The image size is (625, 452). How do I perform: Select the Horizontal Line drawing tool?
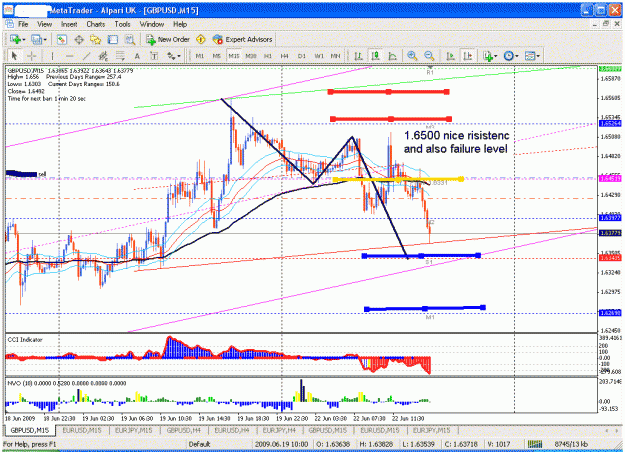(69, 56)
